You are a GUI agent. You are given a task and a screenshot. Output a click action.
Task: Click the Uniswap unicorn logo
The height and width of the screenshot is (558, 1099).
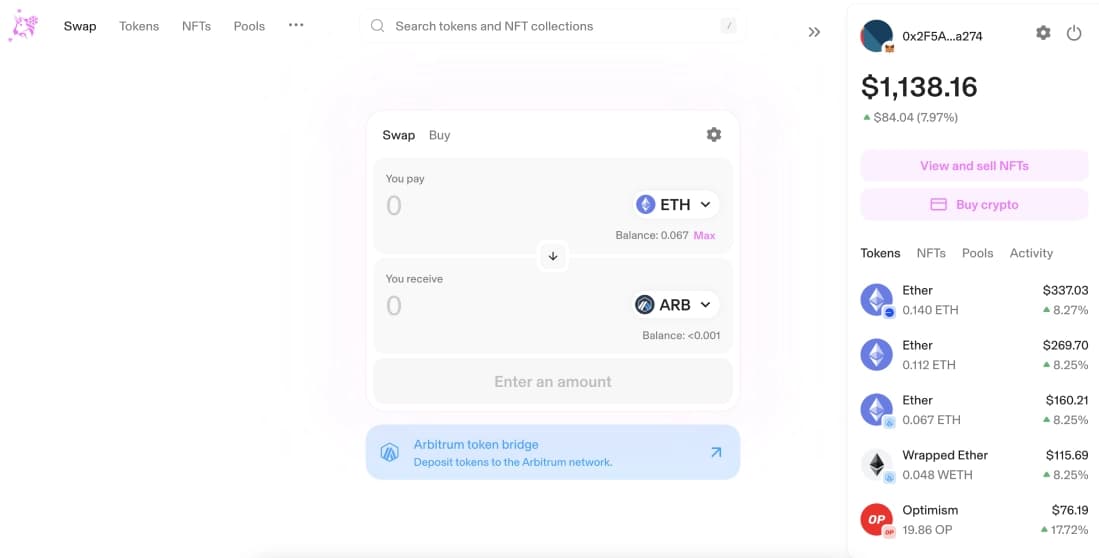(23, 26)
